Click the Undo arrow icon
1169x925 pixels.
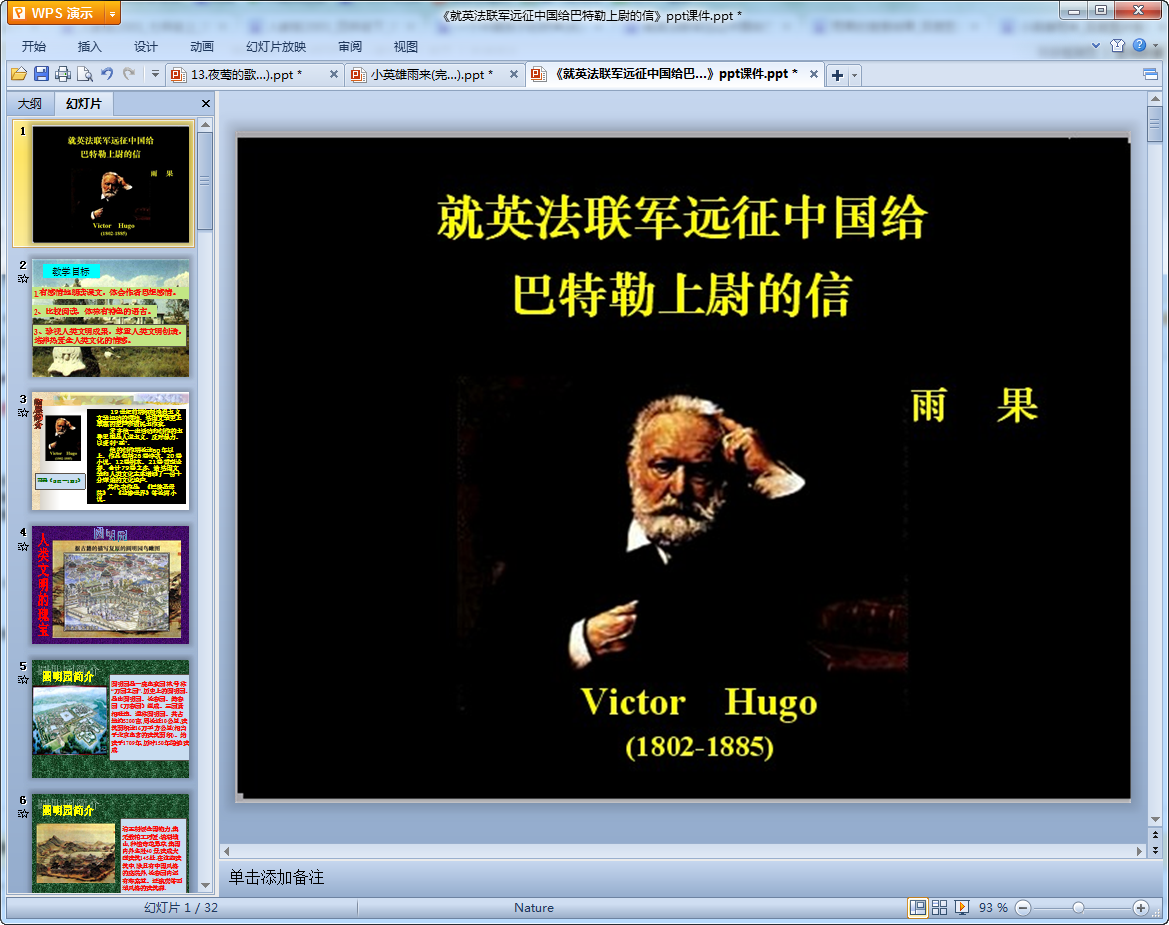107,74
